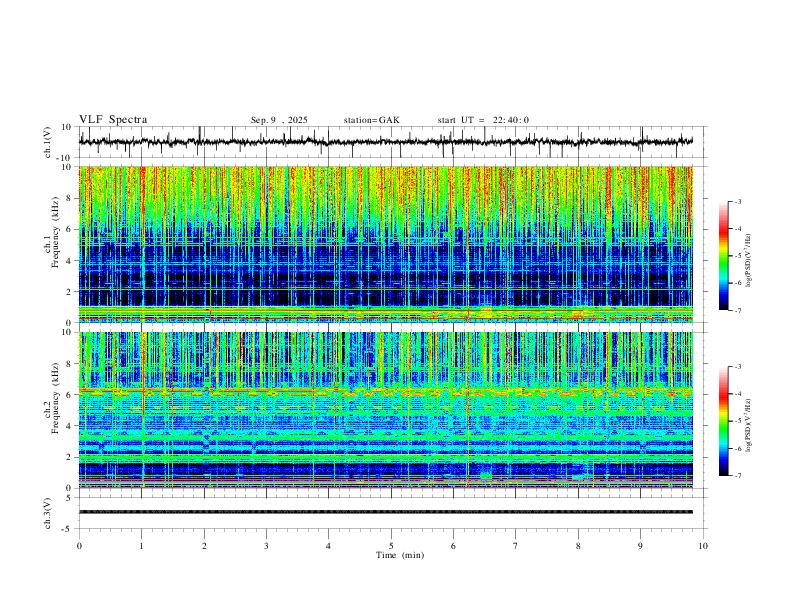
Task: Click the orange 6 kHz band in ch.2 spectrogram
Action: pos(386,391)
